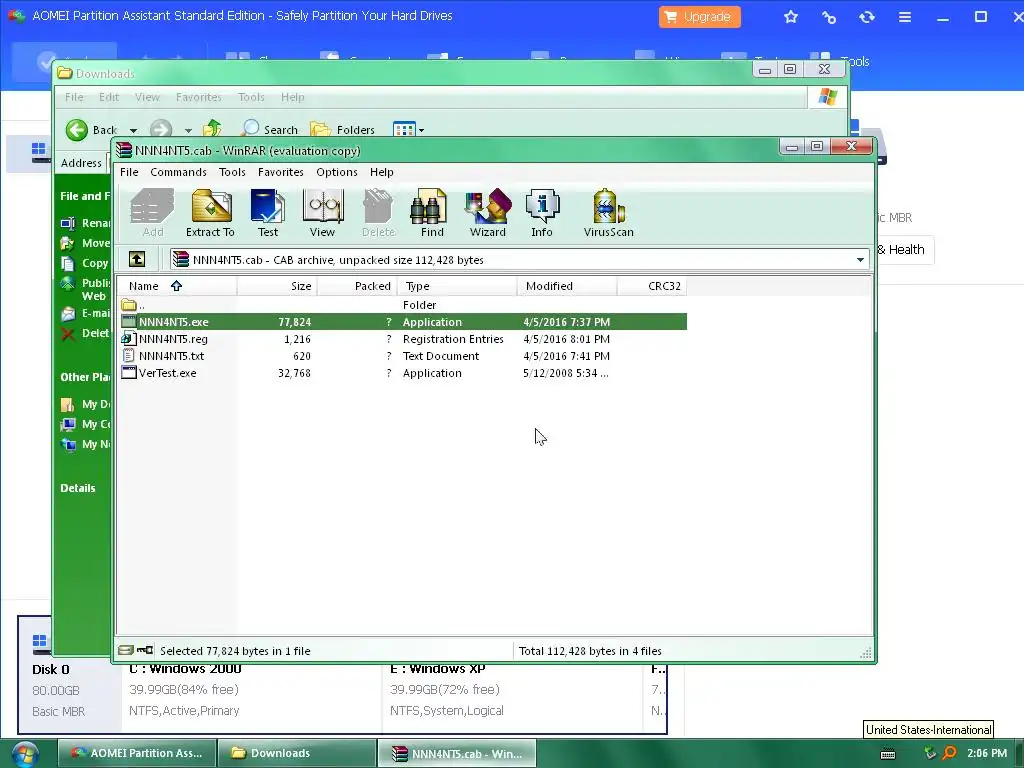
Task: Open the AOMEI hamburger menu icon
Action: point(904,17)
